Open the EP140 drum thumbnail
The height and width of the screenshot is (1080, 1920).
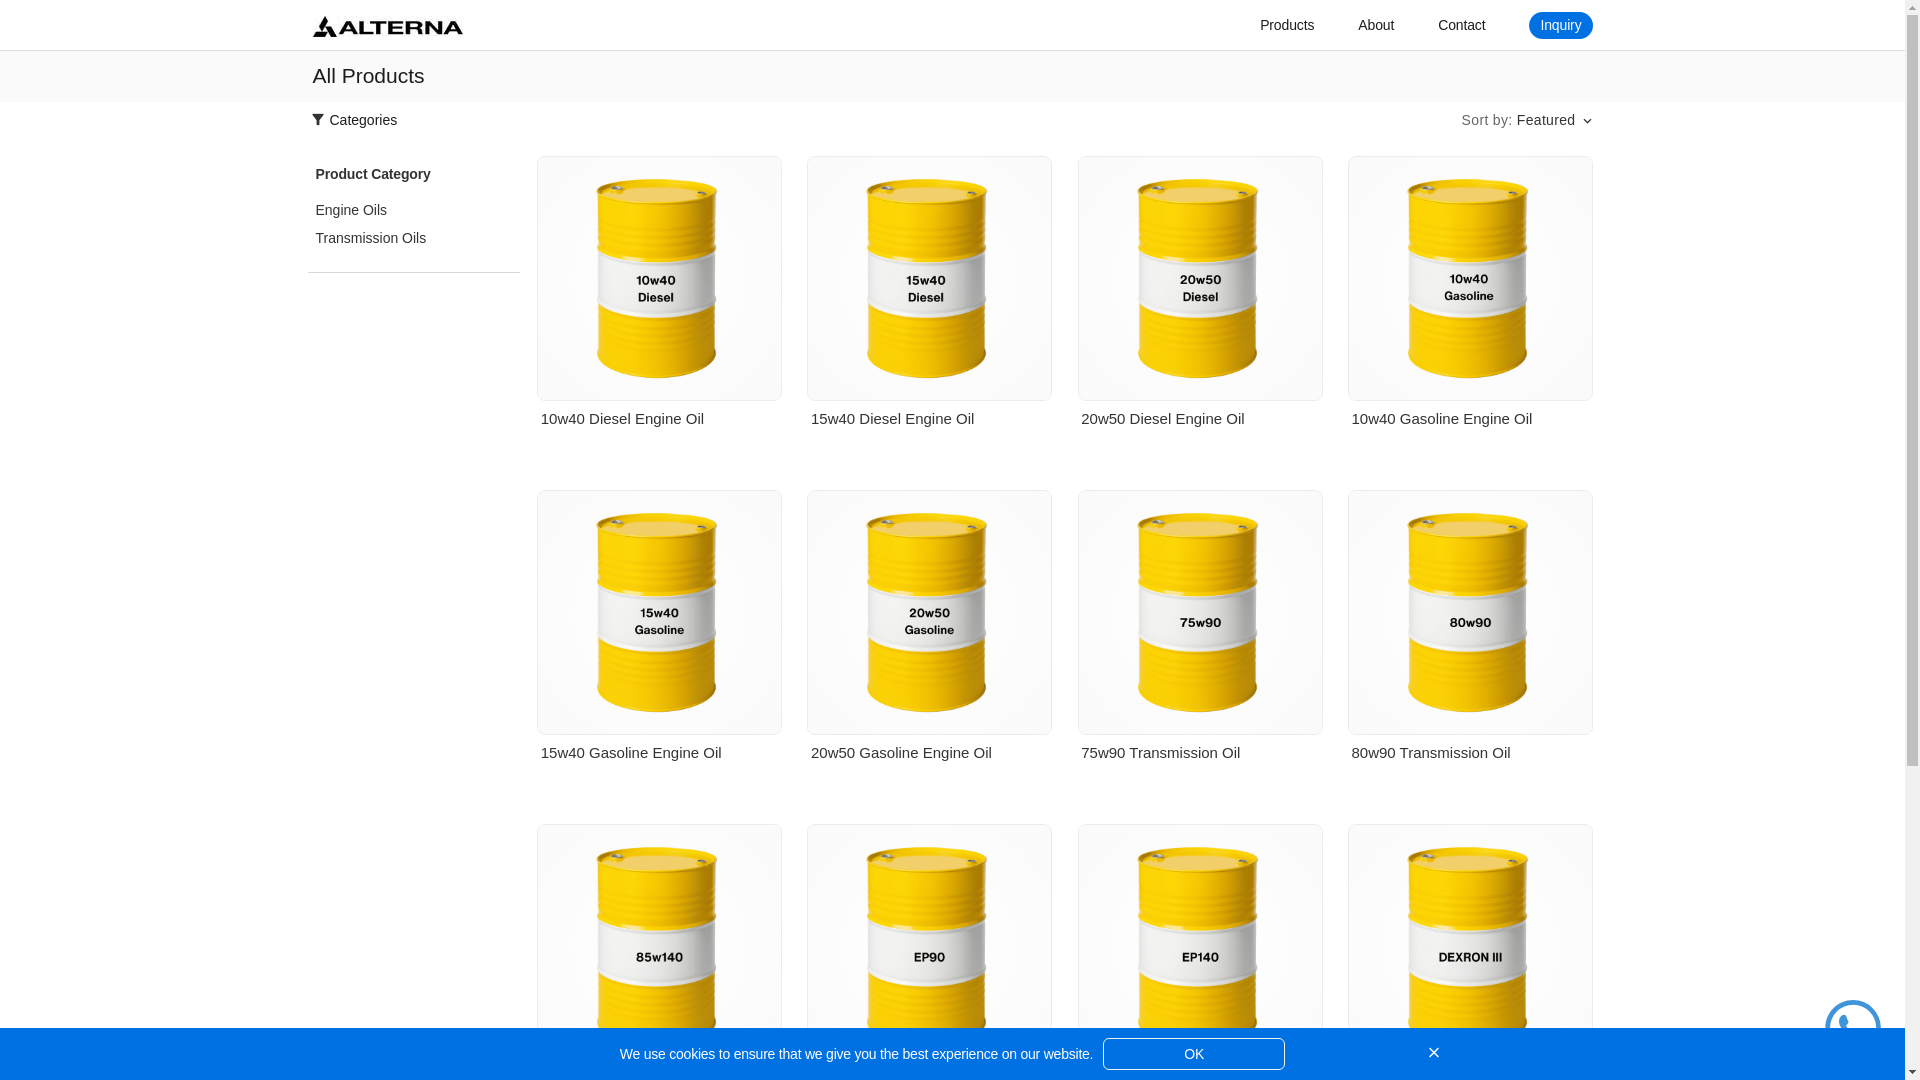pos(1199,926)
